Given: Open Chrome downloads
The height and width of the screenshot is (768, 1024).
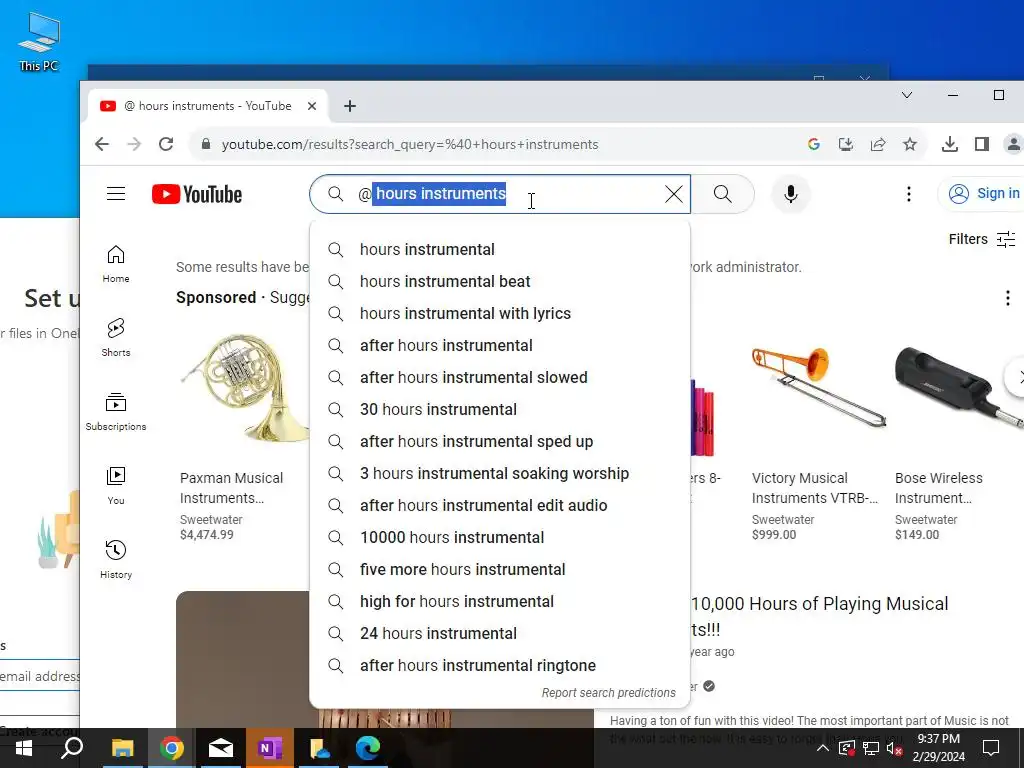Looking at the screenshot, I should tap(950, 144).
